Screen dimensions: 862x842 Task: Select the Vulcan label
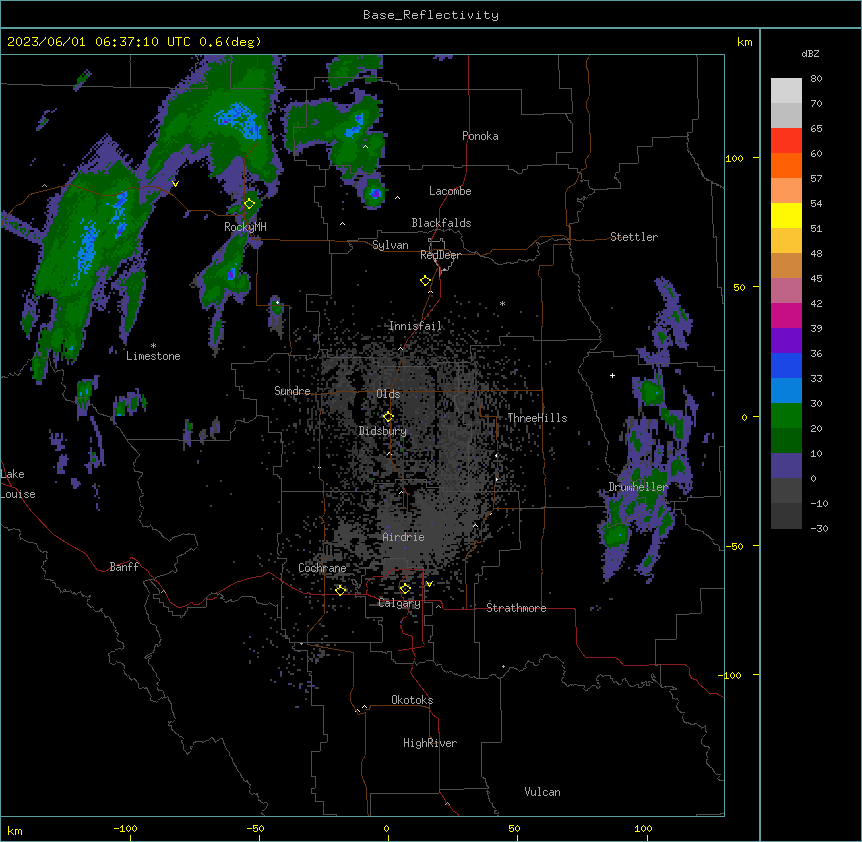click(x=543, y=792)
